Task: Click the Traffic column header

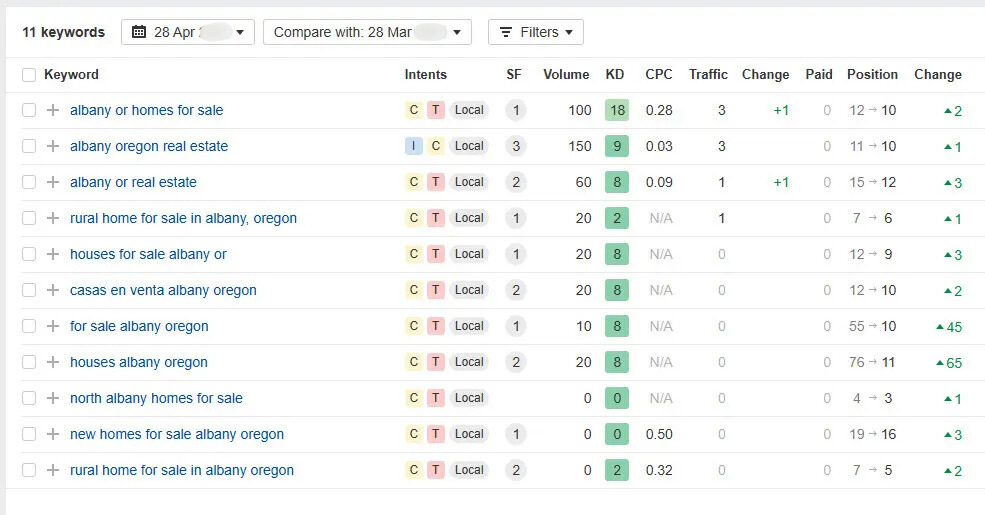Action: tap(708, 74)
